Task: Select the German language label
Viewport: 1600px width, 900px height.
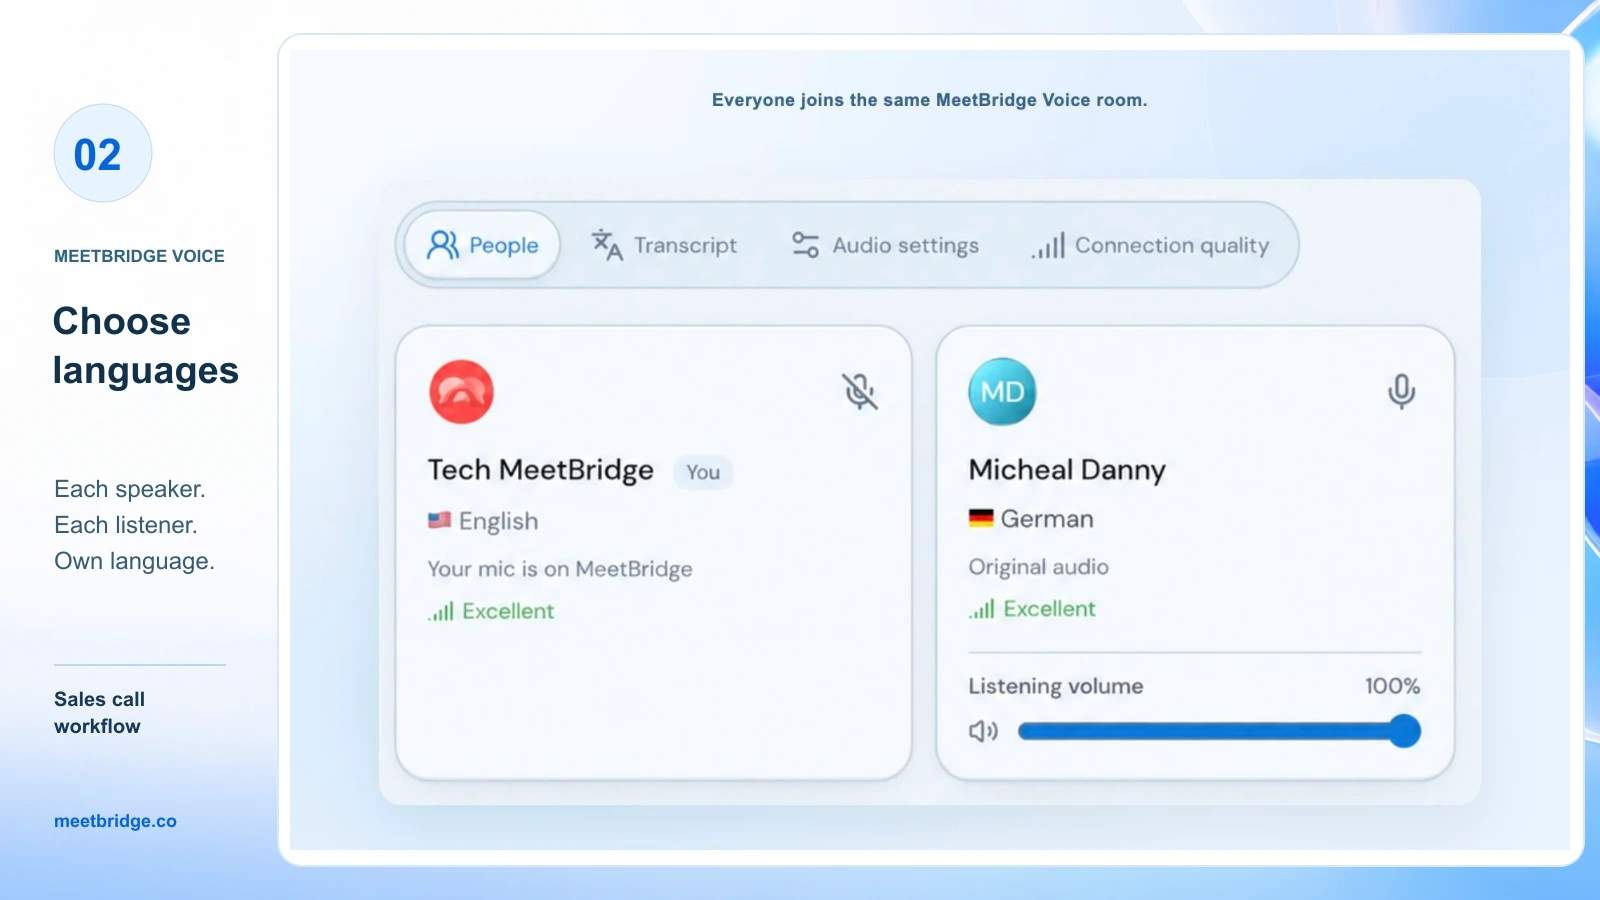Action: 1047,519
